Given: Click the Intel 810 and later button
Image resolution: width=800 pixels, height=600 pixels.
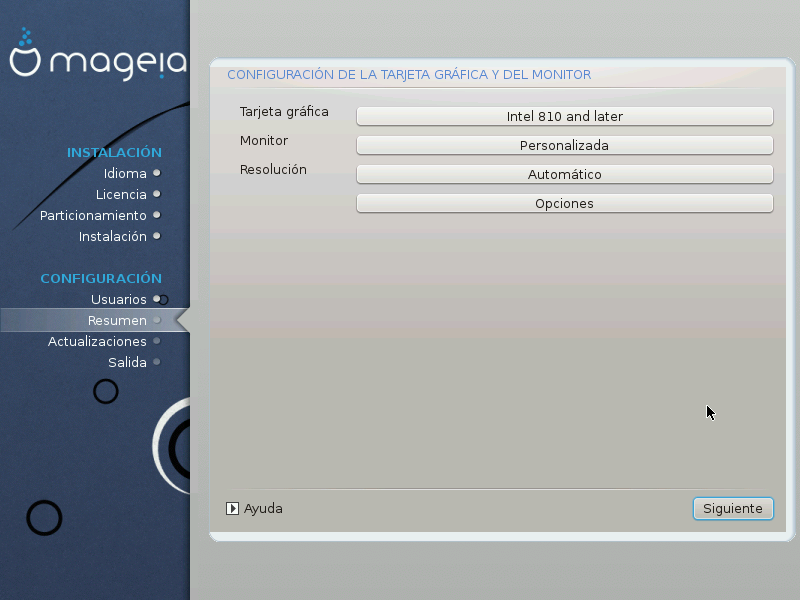Looking at the screenshot, I should click(565, 116).
